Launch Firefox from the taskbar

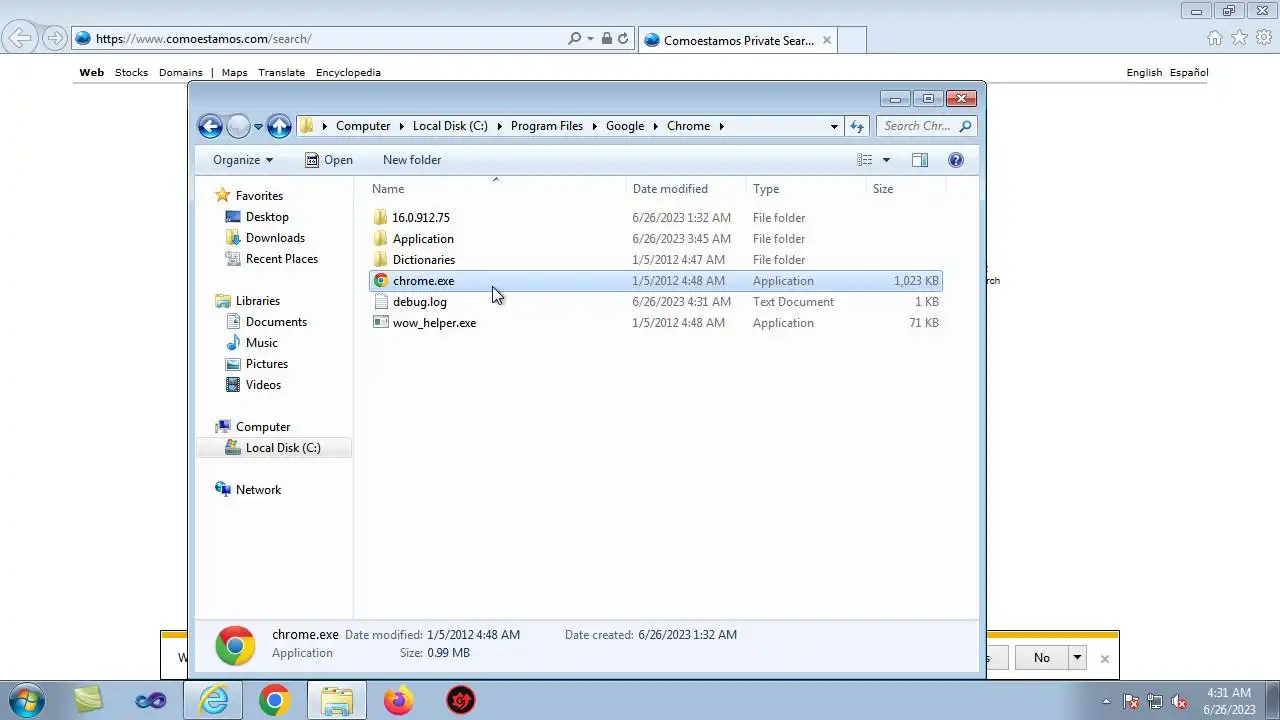[x=398, y=701]
